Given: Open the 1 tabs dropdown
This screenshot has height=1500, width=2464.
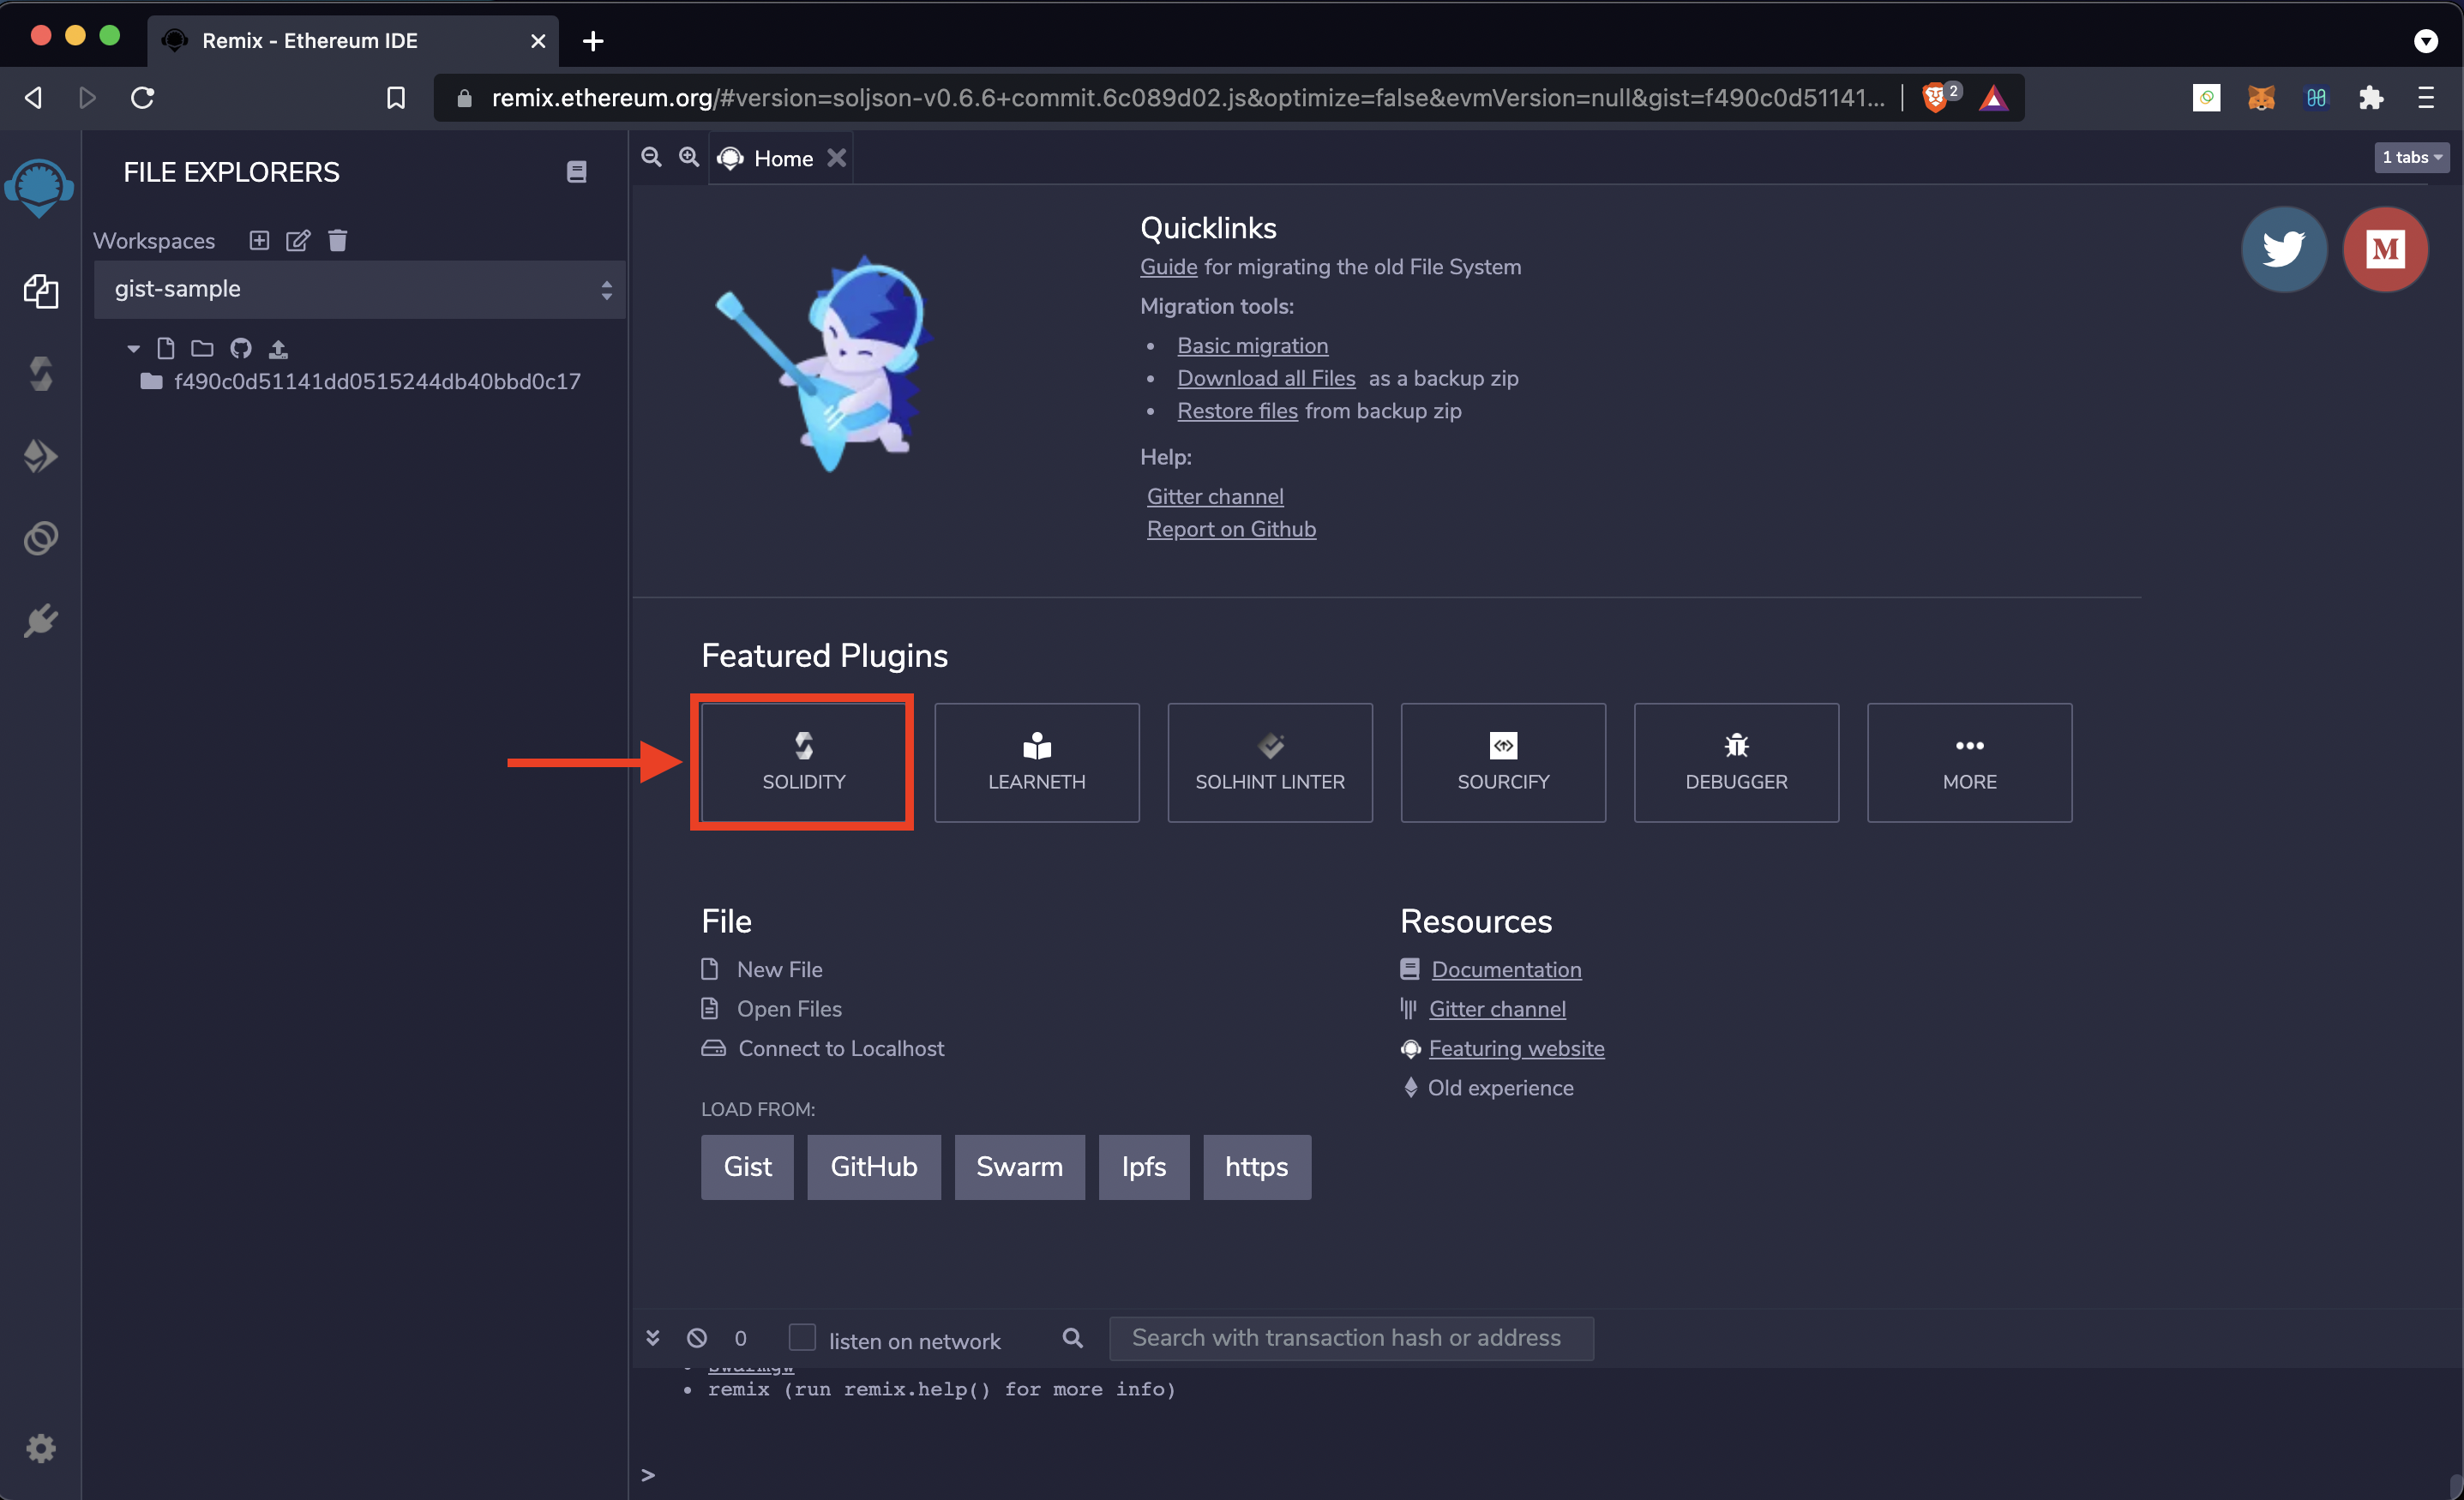Looking at the screenshot, I should click(x=2411, y=157).
